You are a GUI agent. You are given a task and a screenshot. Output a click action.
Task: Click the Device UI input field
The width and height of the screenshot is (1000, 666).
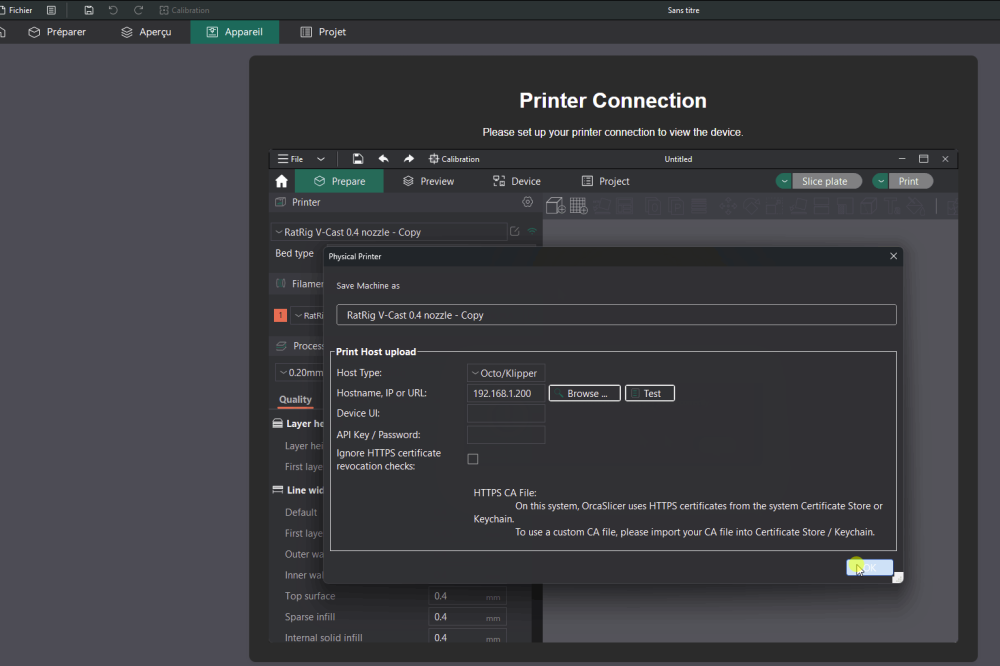(x=506, y=413)
